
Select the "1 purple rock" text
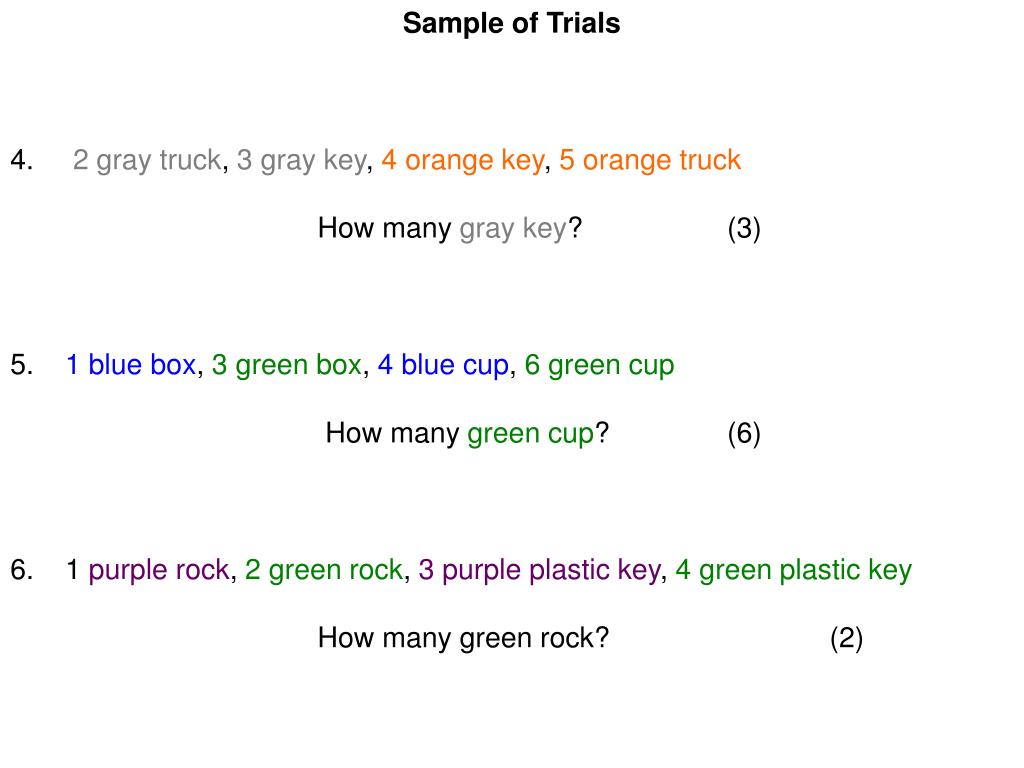tap(148, 570)
